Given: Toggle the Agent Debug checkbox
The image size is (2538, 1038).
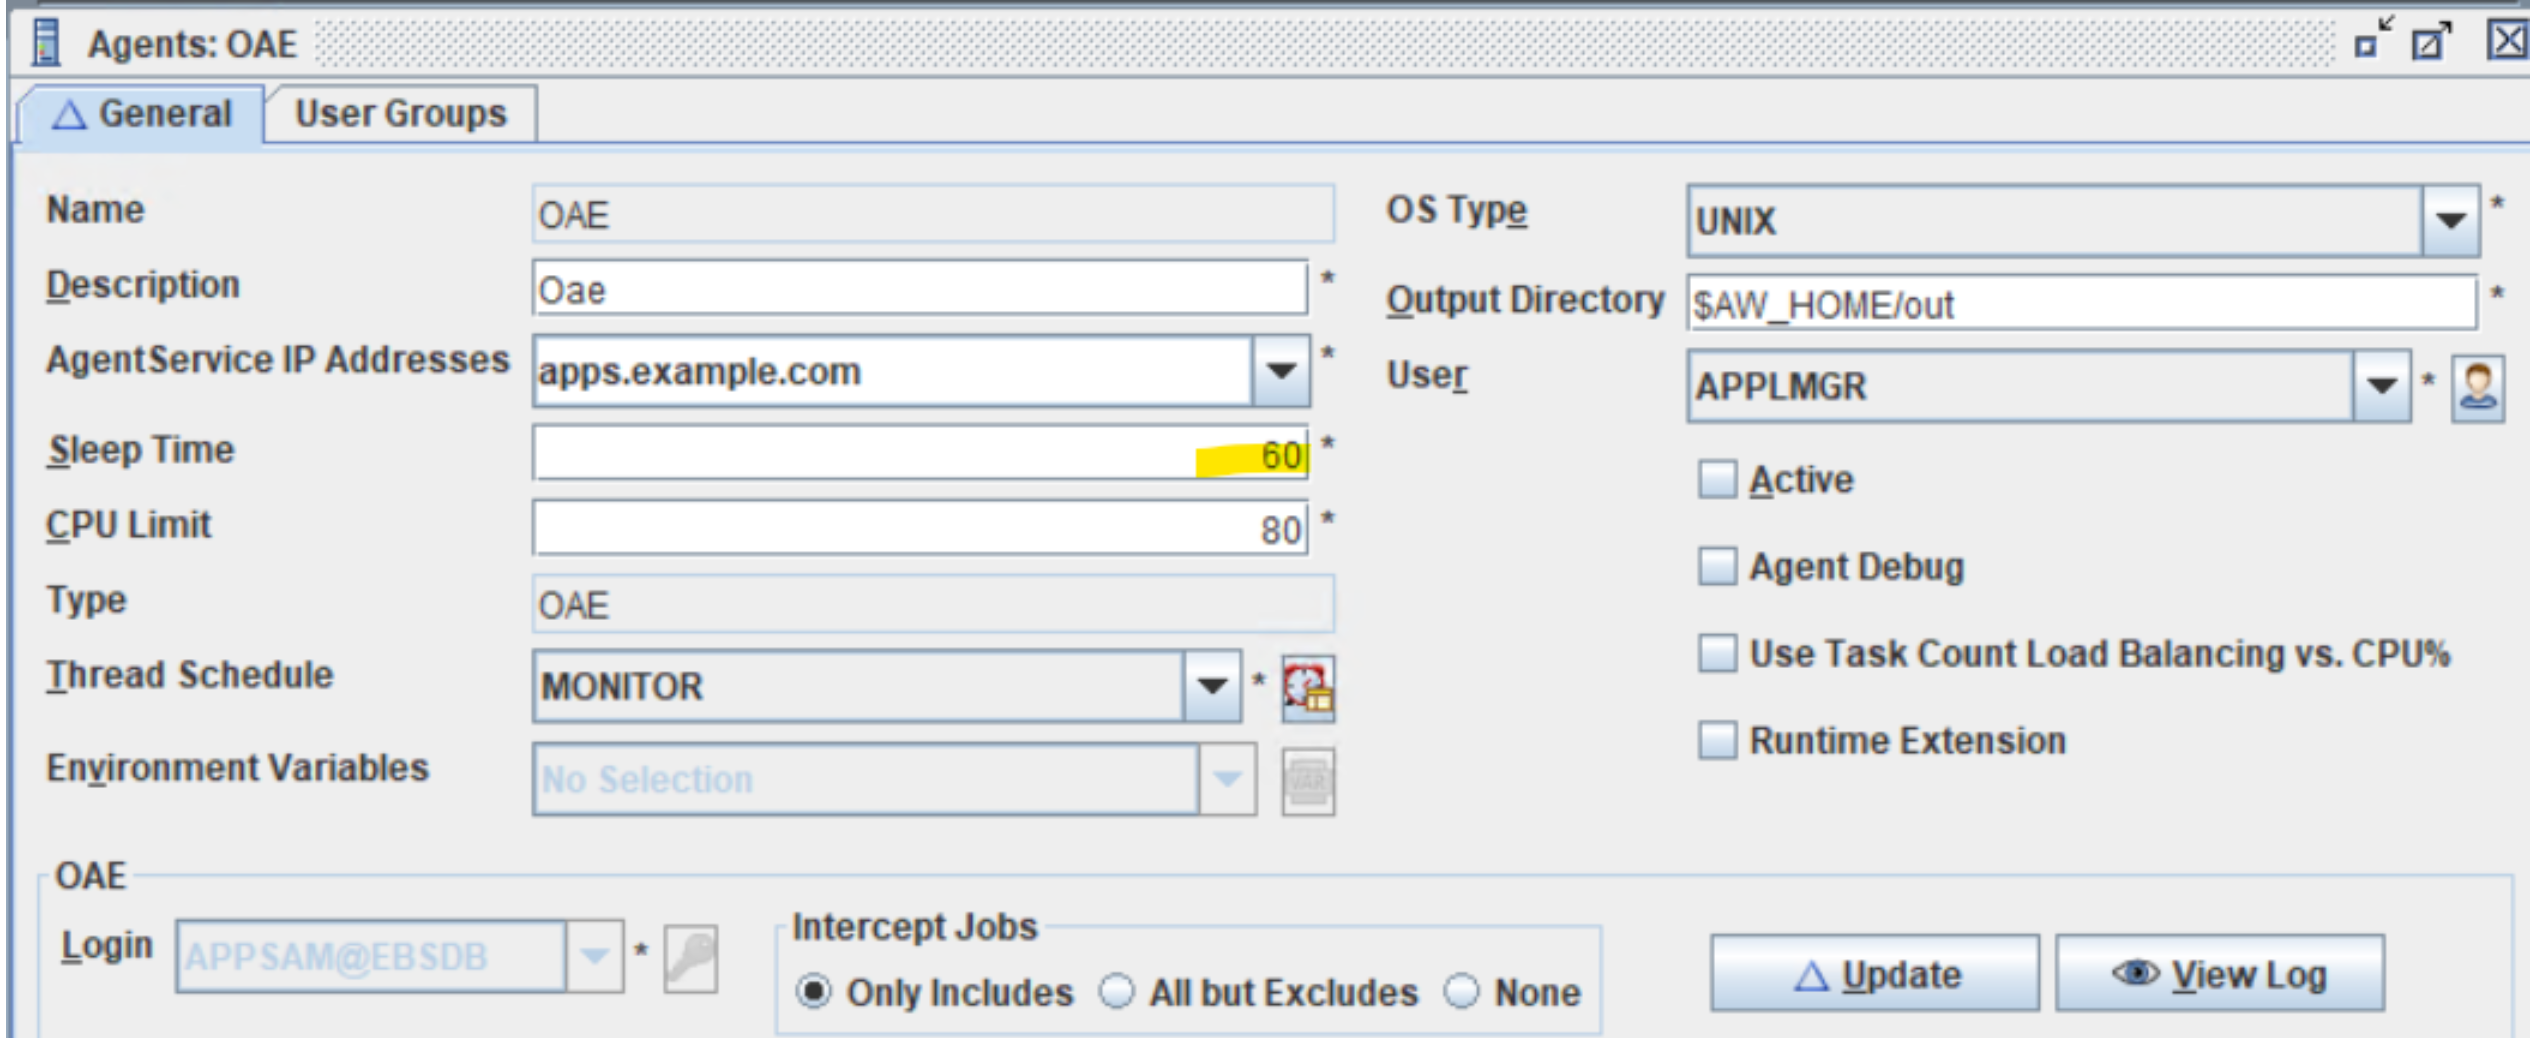Looking at the screenshot, I should click(1717, 566).
